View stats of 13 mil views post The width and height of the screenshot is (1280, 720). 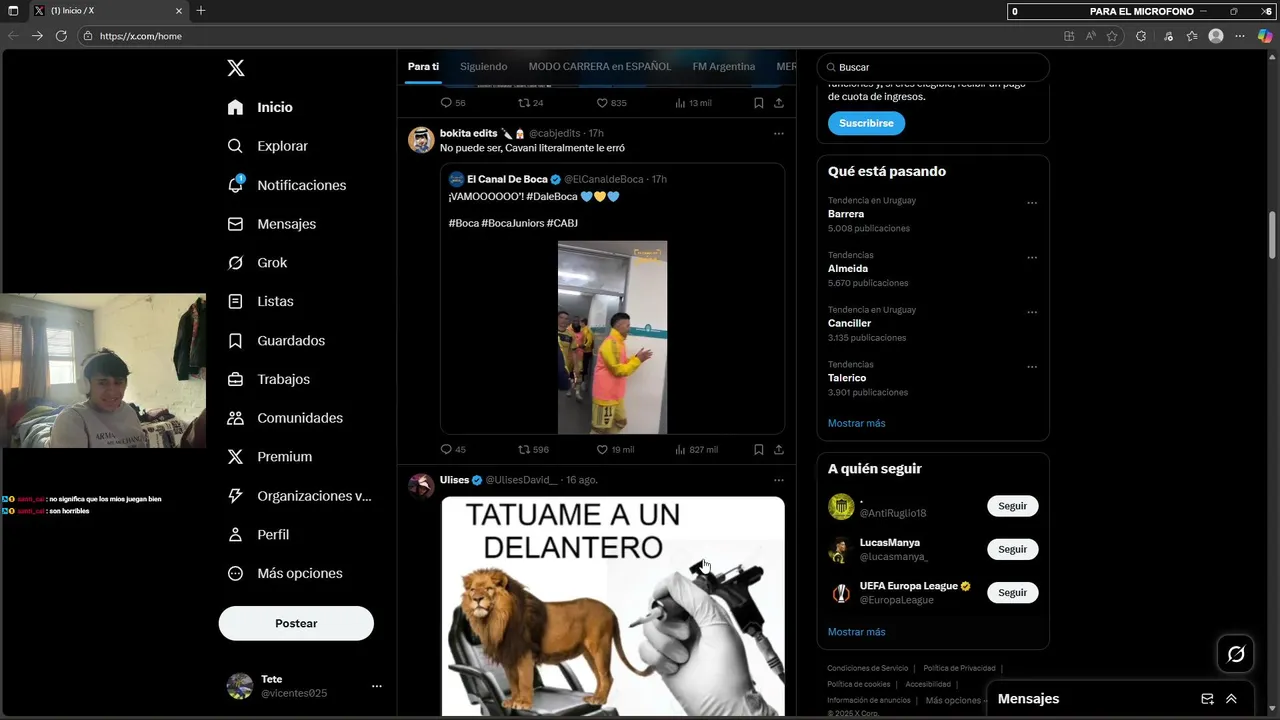pyautogui.click(x=693, y=103)
